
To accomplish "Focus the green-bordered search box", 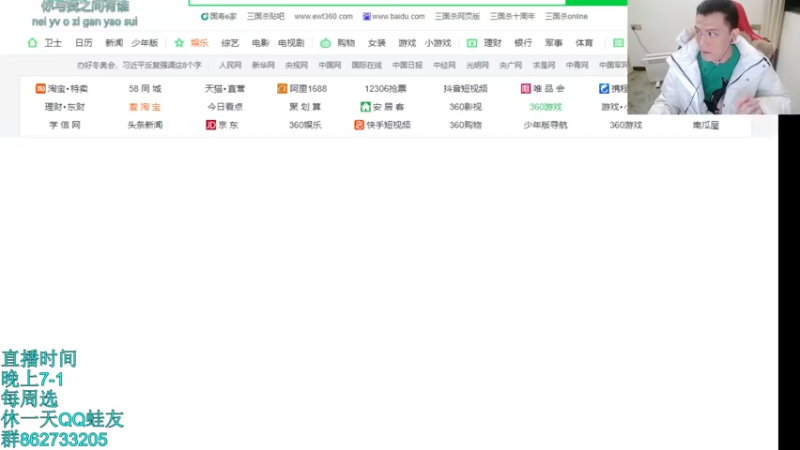I will (x=377, y=3).
